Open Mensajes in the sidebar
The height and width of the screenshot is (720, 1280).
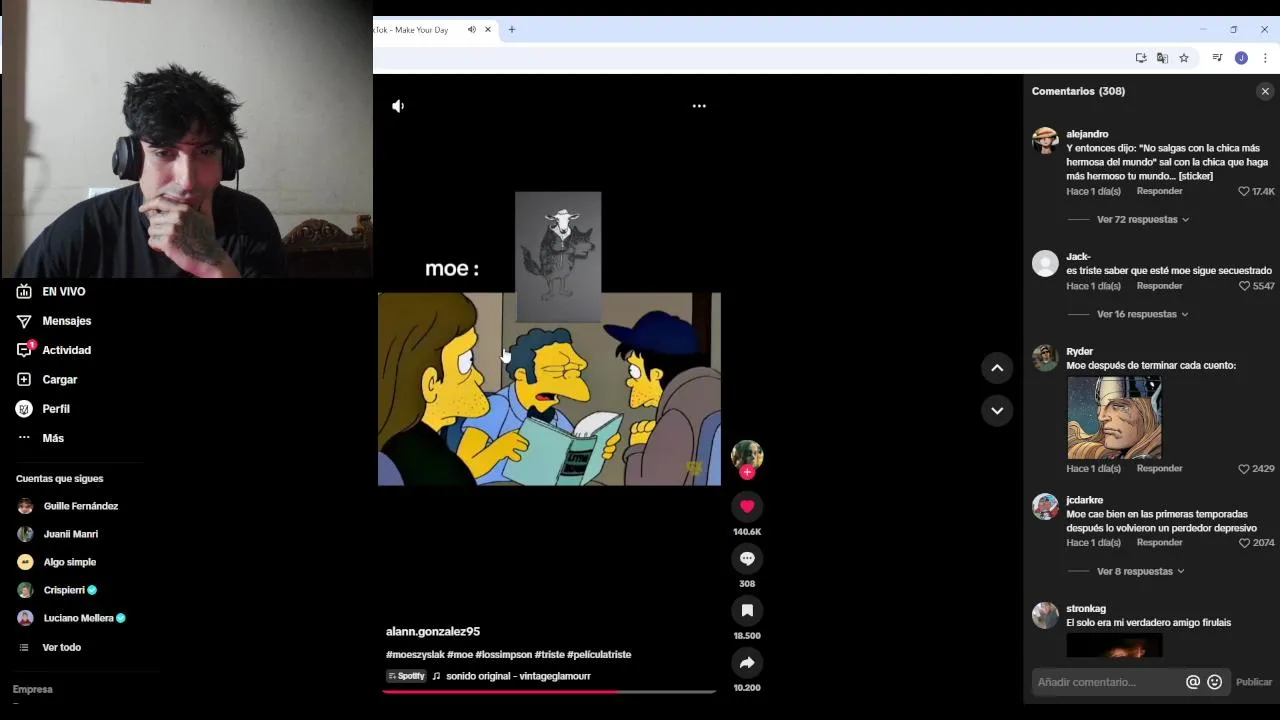[54, 321]
